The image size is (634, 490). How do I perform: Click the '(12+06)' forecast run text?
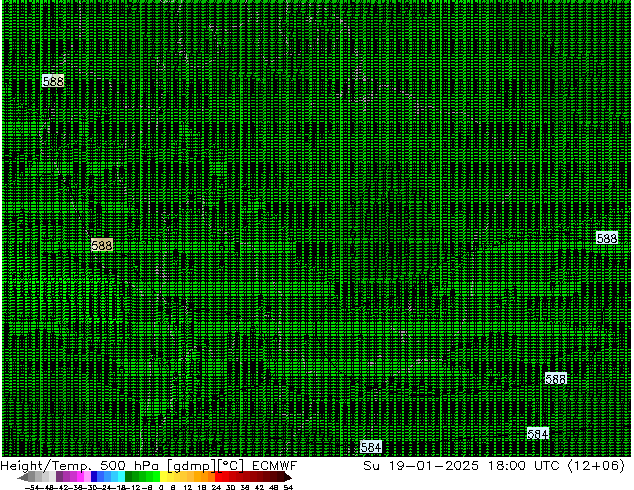596,466
